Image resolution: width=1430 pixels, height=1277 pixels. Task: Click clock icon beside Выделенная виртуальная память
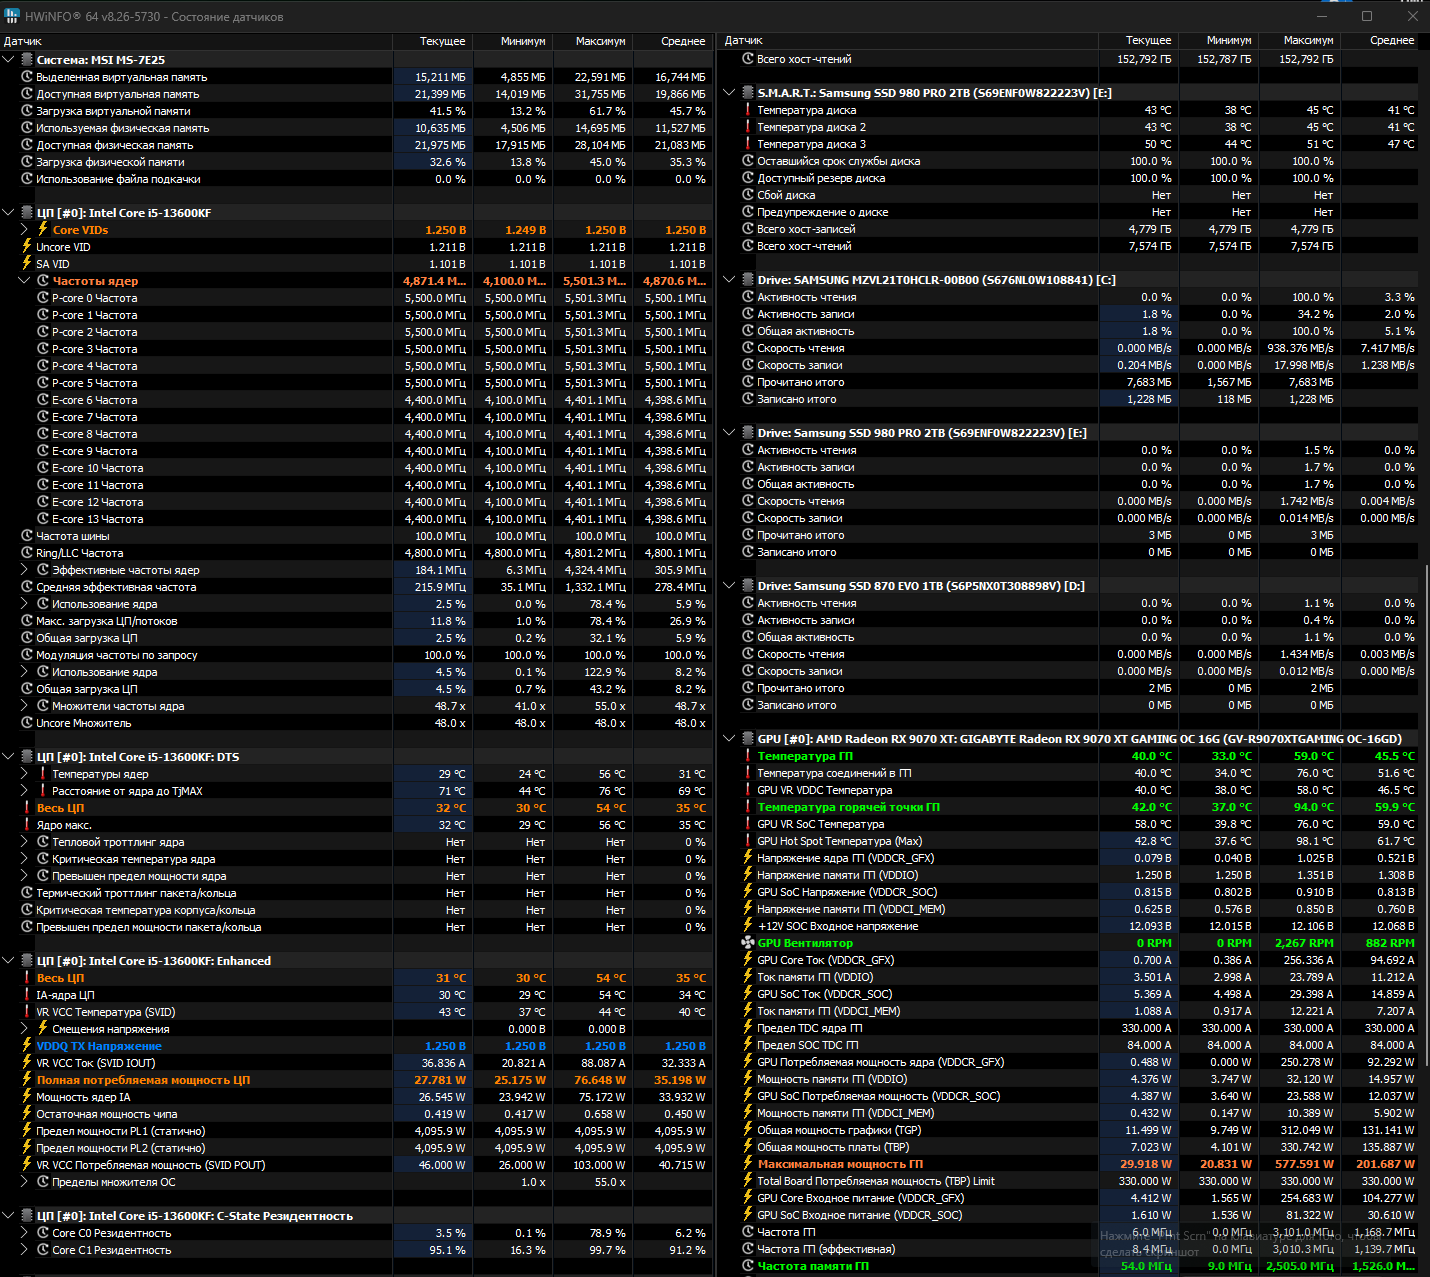pyautogui.click(x=27, y=77)
